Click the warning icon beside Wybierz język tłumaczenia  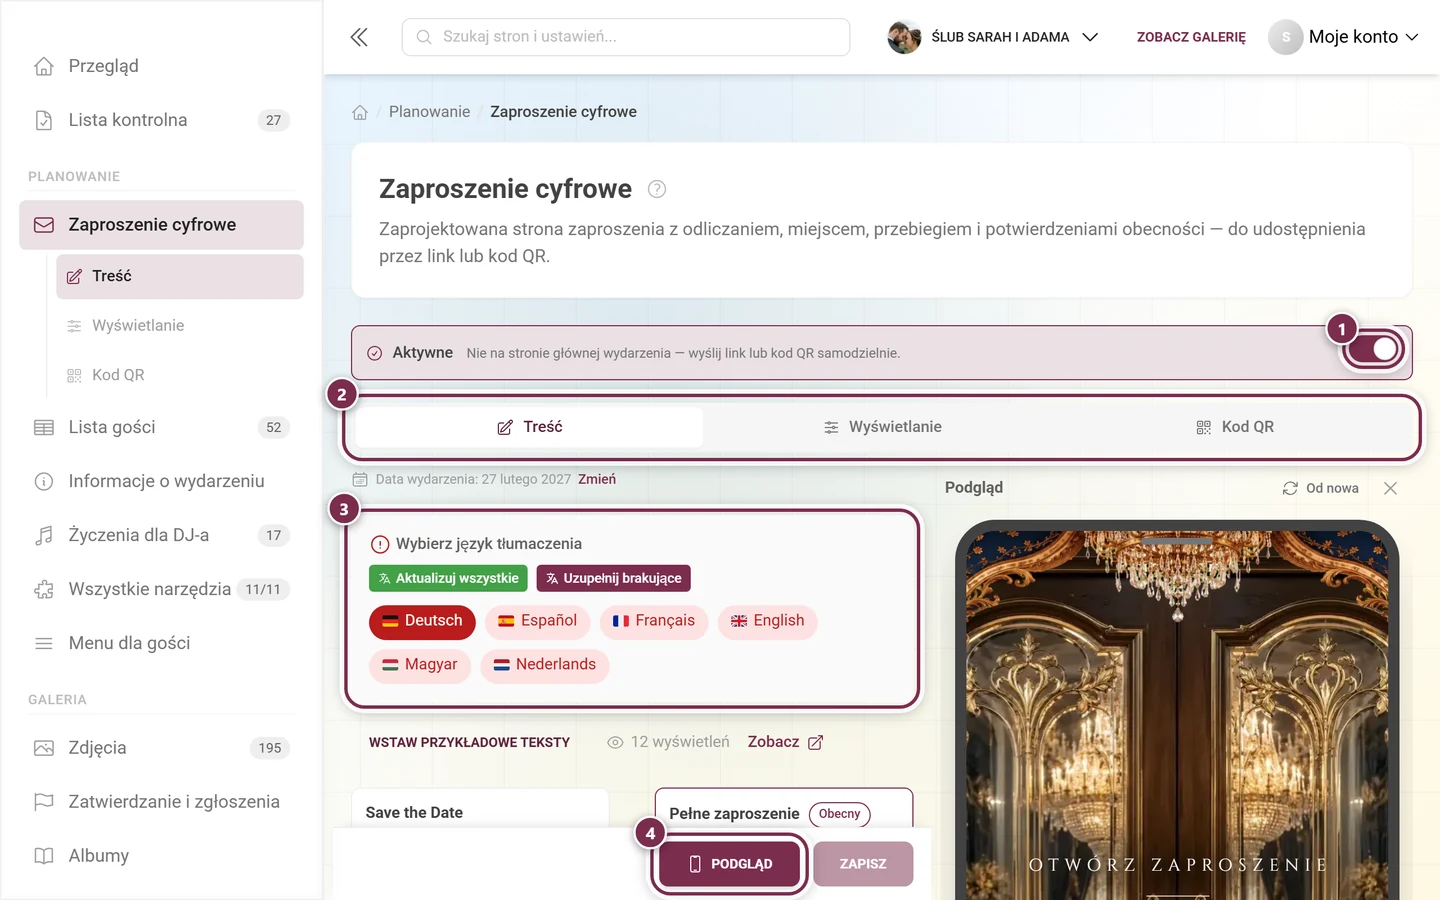point(380,544)
